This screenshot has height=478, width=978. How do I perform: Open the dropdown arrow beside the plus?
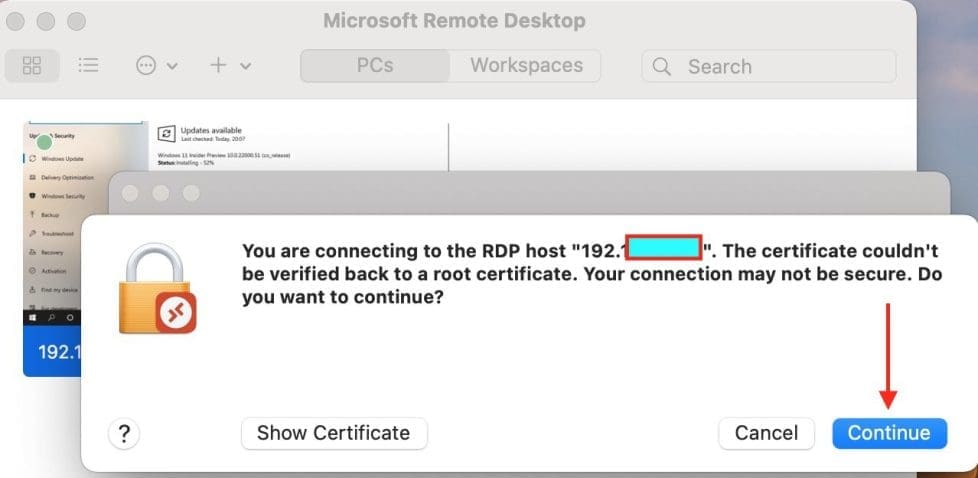pyautogui.click(x=245, y=67)
